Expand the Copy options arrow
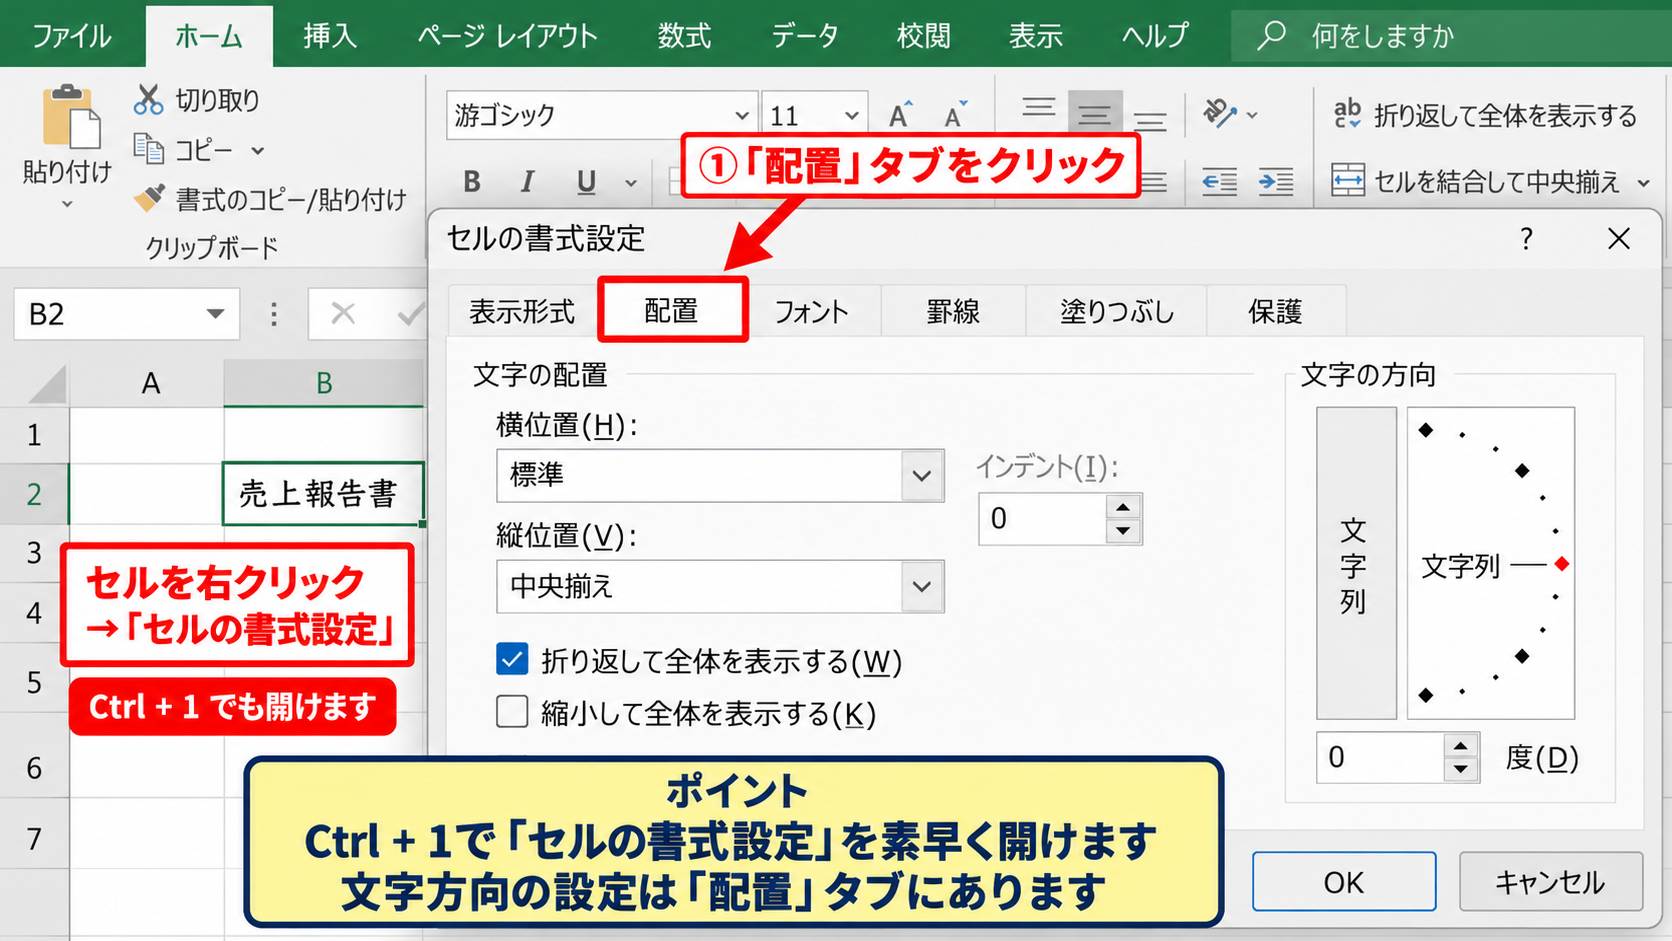The width and height of the screenshot is (1672, 941). [258, 150]
